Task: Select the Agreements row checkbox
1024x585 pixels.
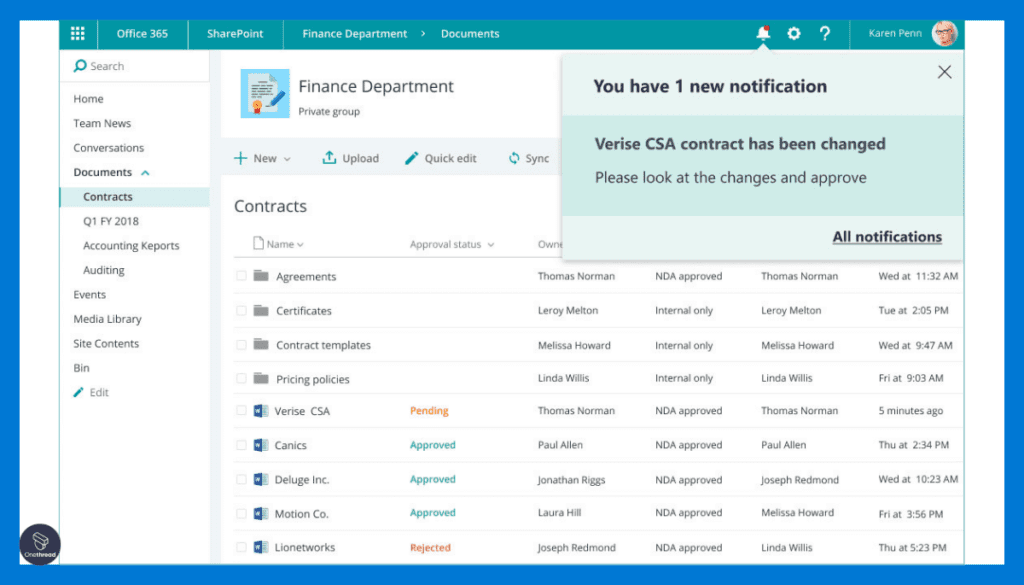Action: click(241, 276)
